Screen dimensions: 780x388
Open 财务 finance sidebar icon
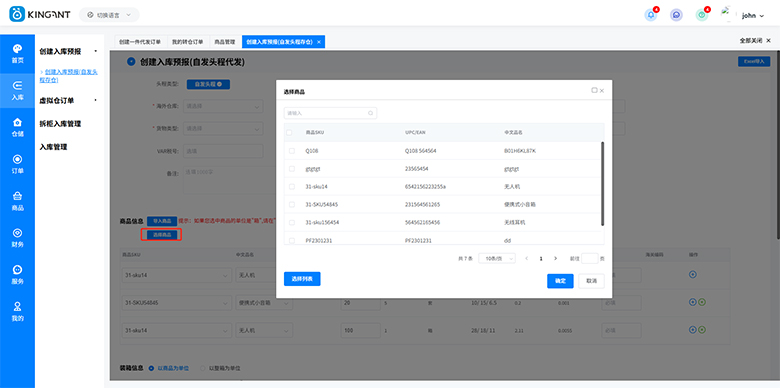click(x=17, y=238)
